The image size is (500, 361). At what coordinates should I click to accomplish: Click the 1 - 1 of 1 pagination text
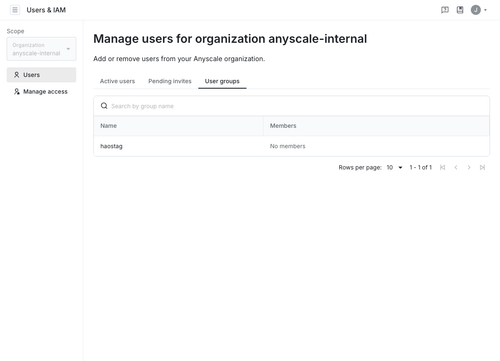420,167
